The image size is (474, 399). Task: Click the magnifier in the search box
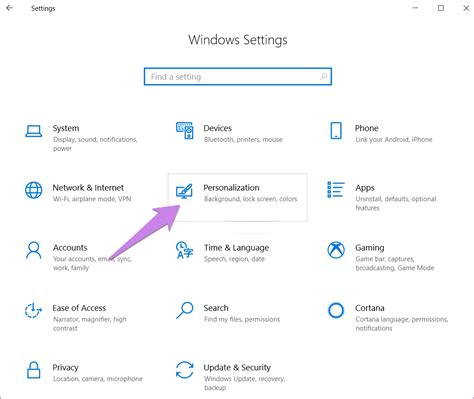coord(323,77)
